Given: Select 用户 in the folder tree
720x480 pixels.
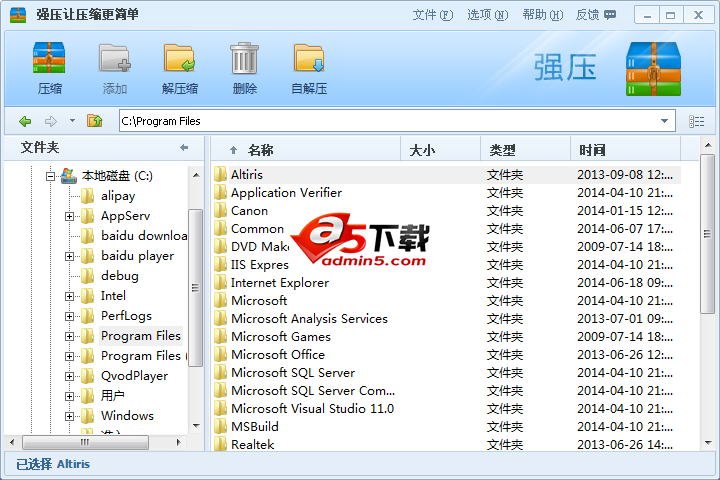Looking at the screenshot, I should pos(112,395).
